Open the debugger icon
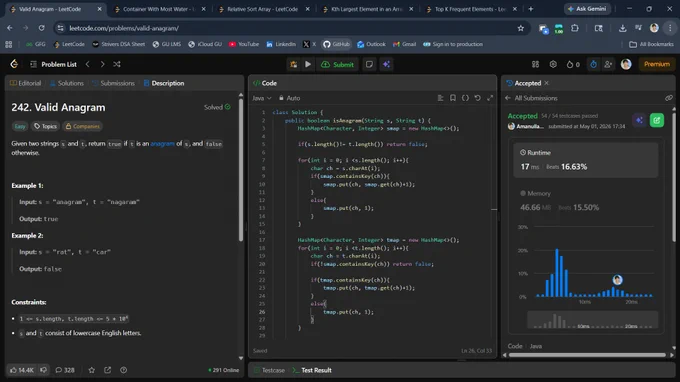The height and width of the screenshot is (382, 680). (x=294, y=64)
